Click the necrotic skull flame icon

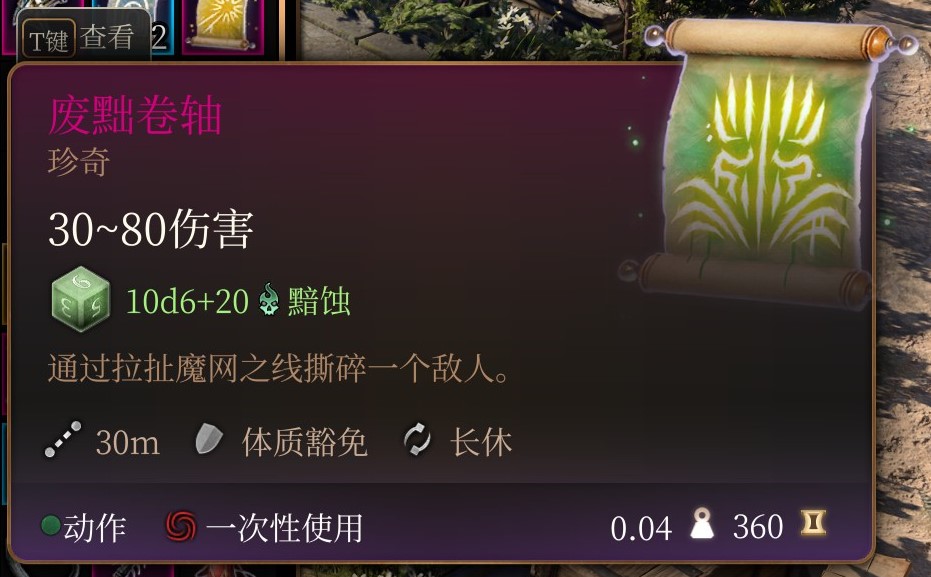click(269, 299)
